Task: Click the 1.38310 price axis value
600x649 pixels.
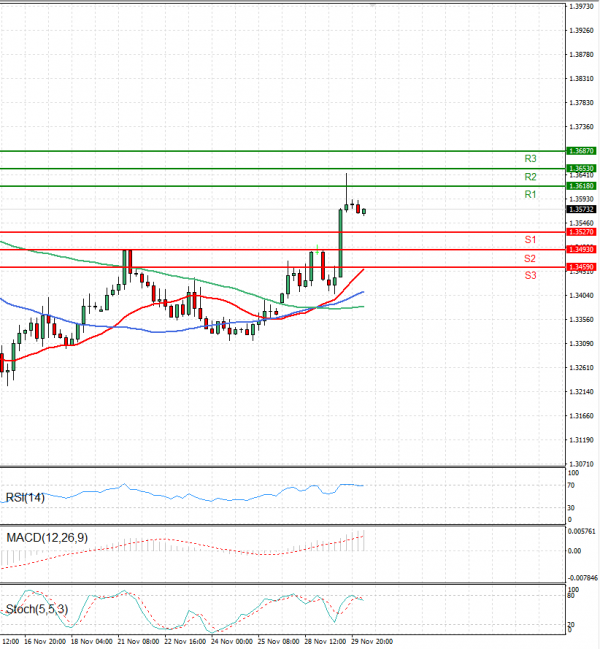Action: [x=581, y=79]
